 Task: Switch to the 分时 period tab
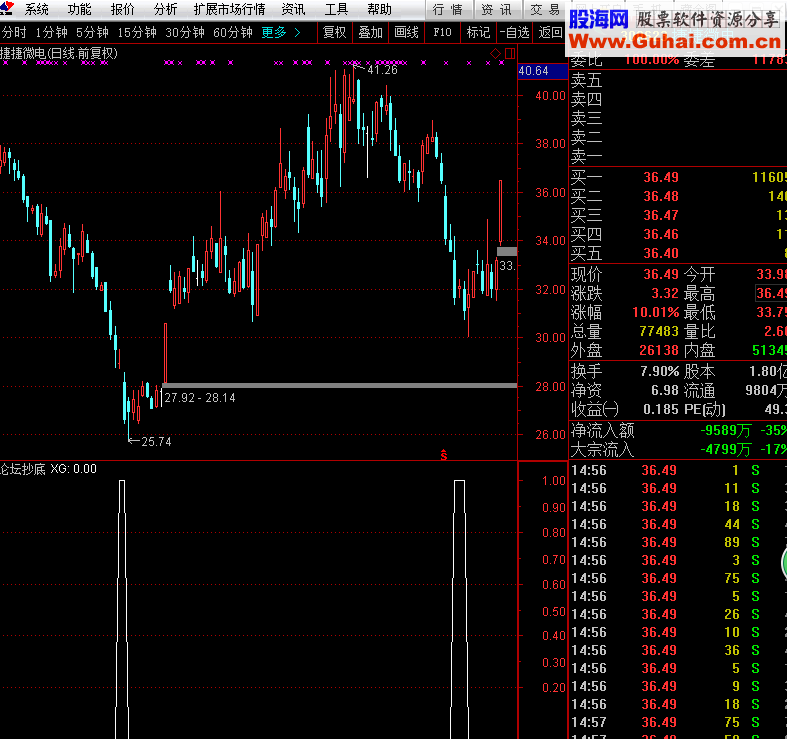pos(14,33)
